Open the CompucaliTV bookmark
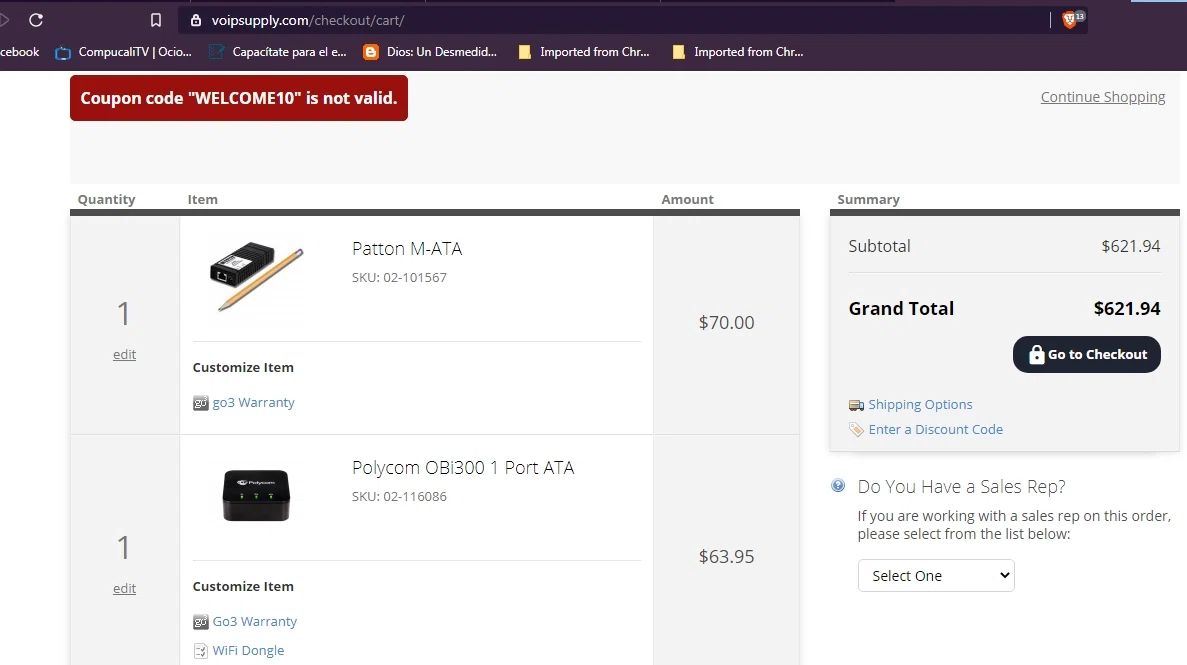Screen dimensions: 1187x665 [x=124, y=52]
